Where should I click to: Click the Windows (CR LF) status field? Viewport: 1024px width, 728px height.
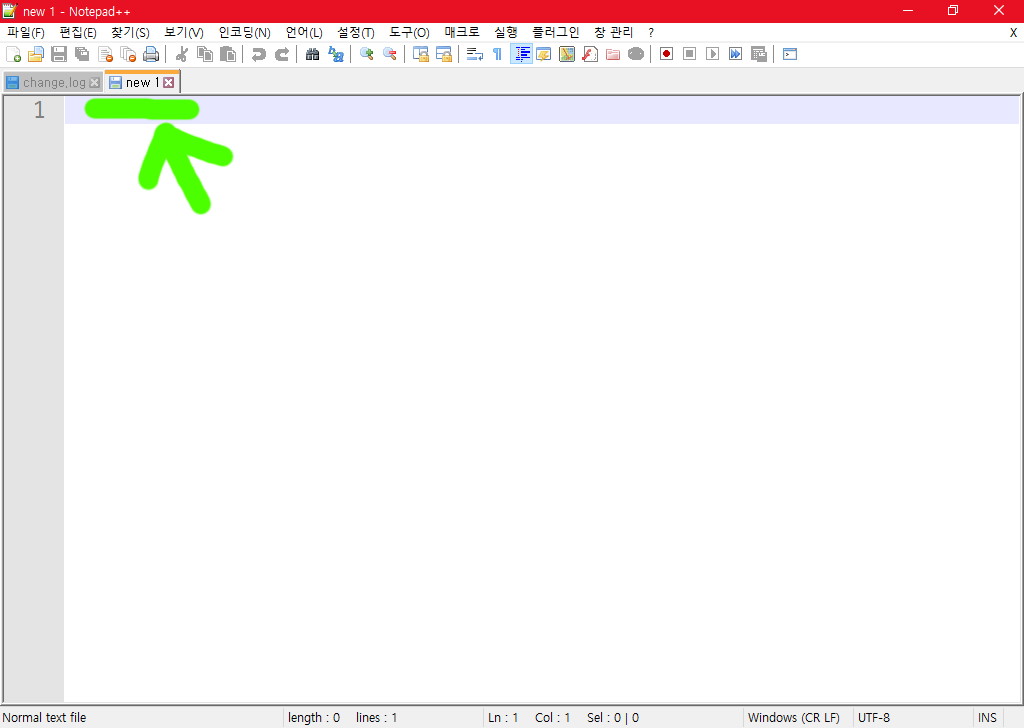point(793,718)
